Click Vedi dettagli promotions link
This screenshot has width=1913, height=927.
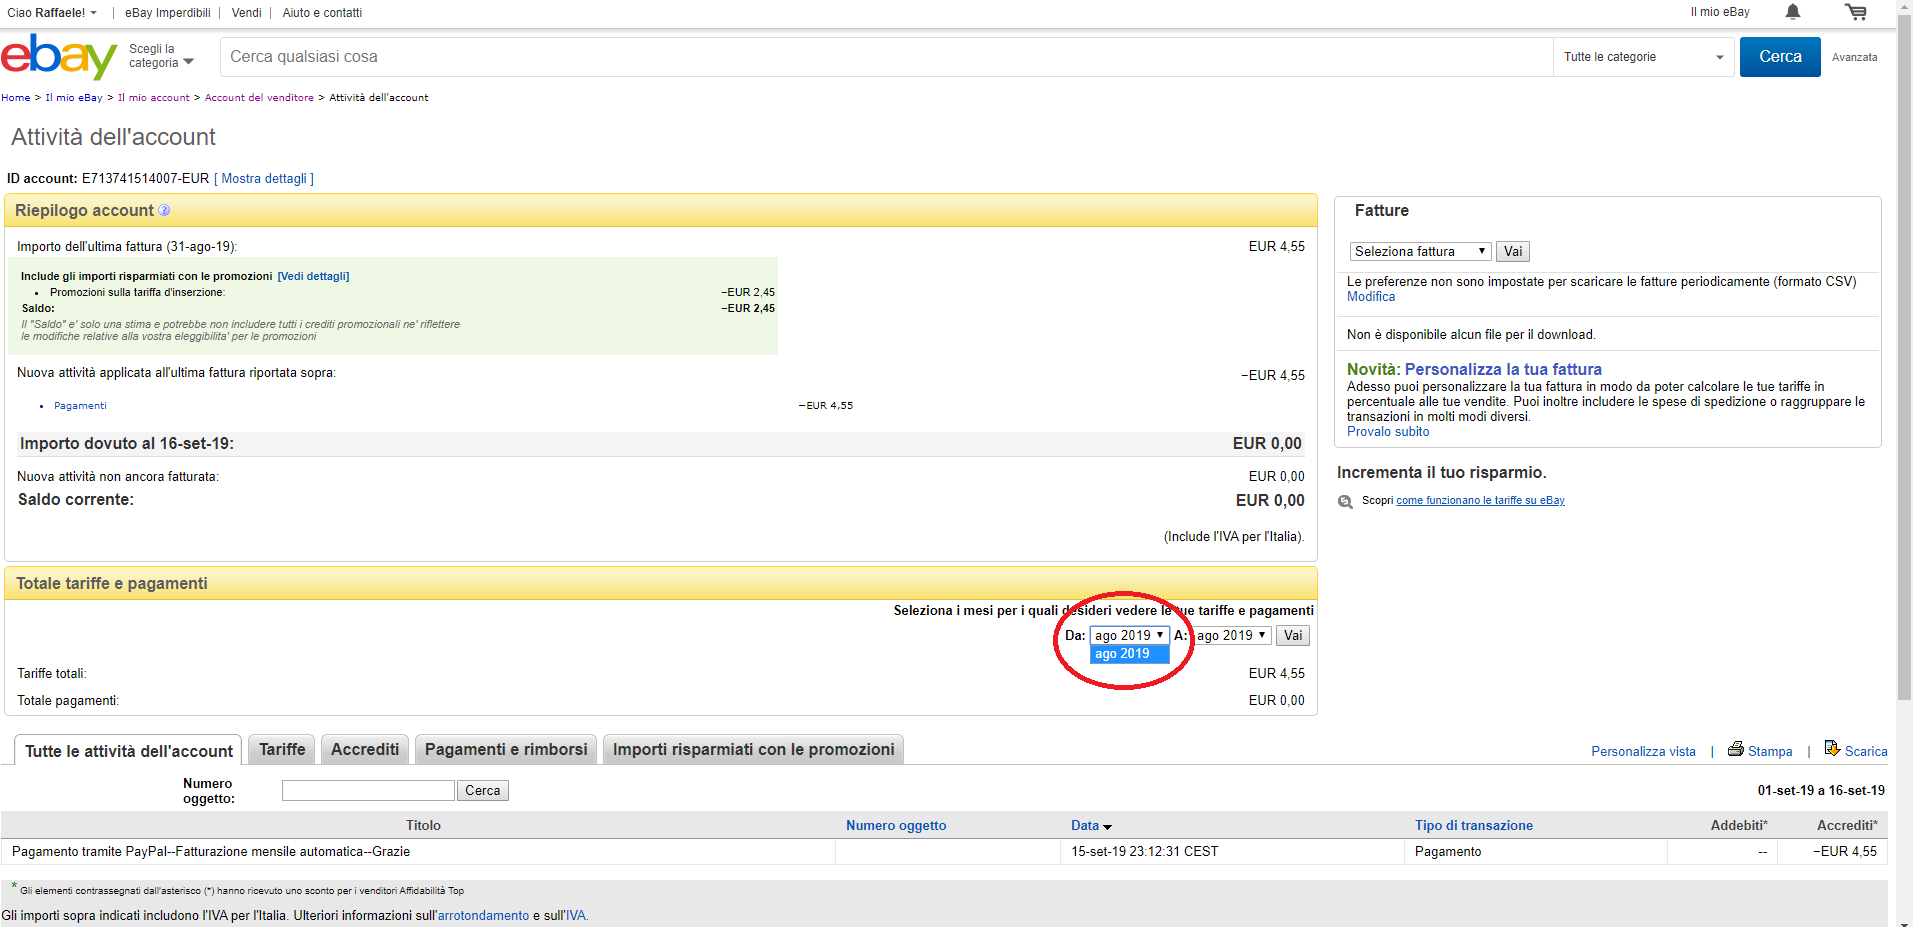coord(313,276)
